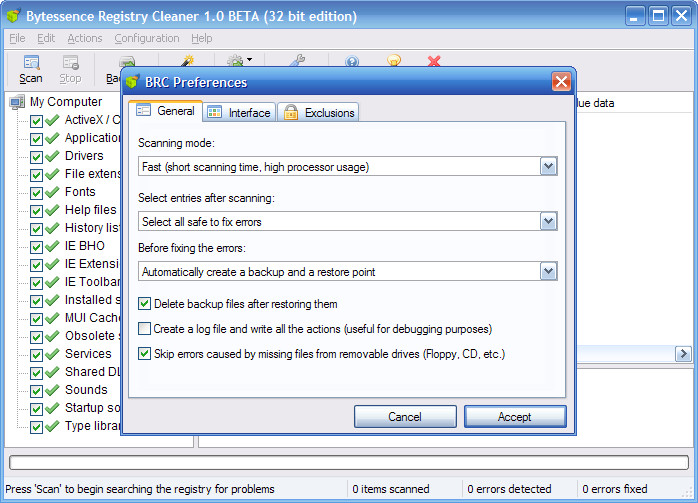Select the Startup tree item

click(x=93, y=408)
